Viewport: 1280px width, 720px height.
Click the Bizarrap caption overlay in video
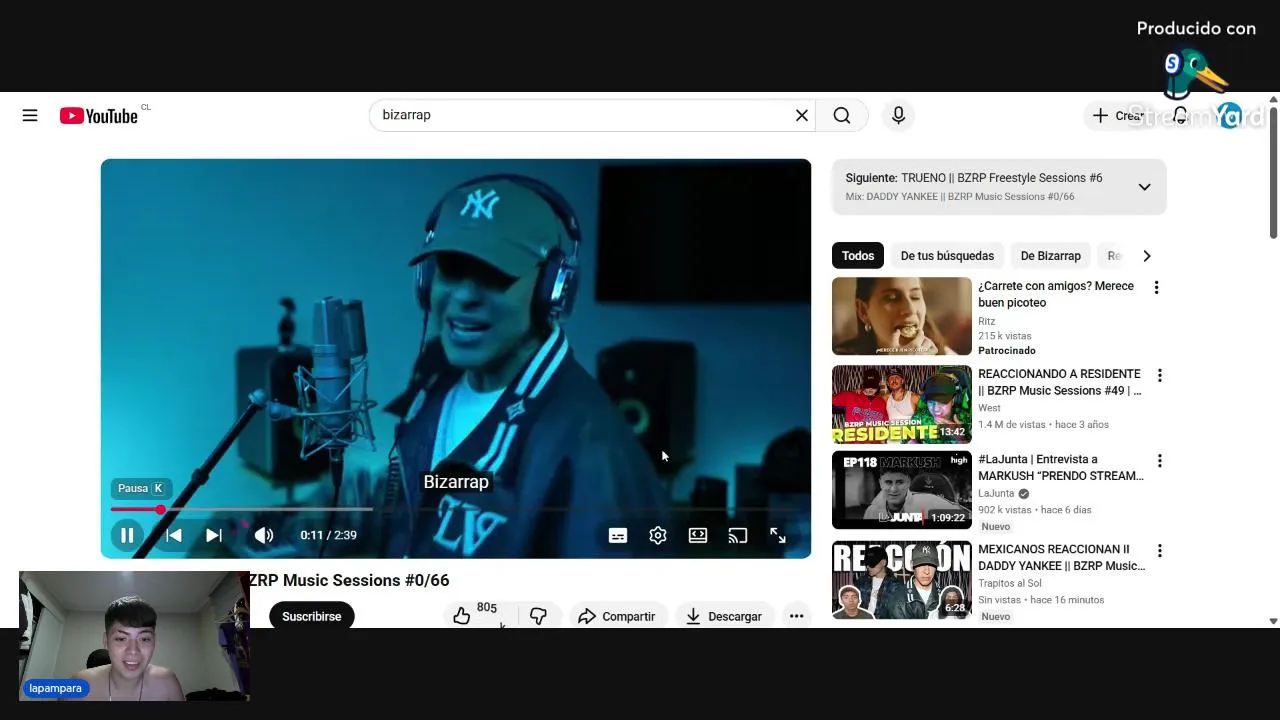(x=456, y=482)
